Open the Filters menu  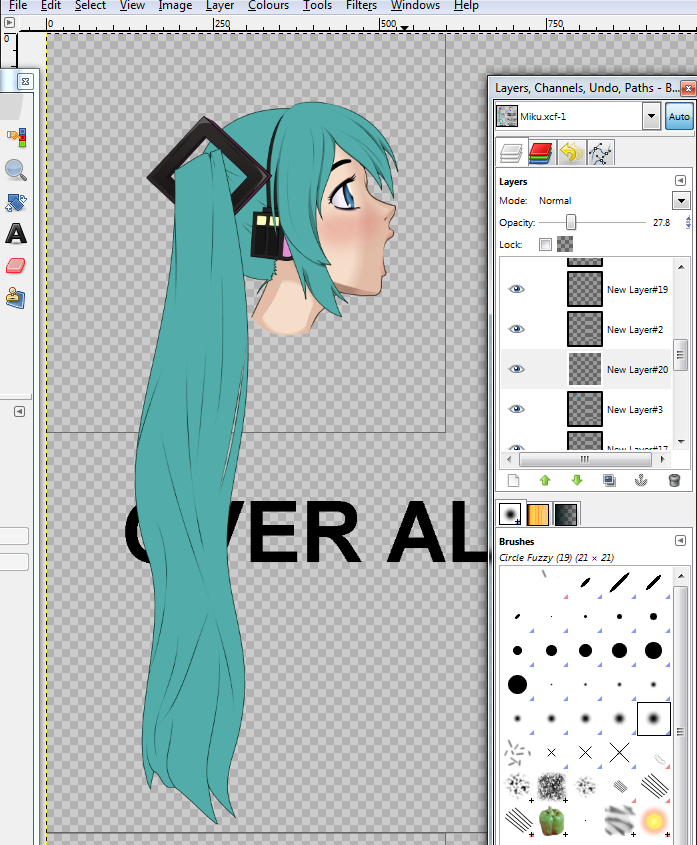pos(361,6)
